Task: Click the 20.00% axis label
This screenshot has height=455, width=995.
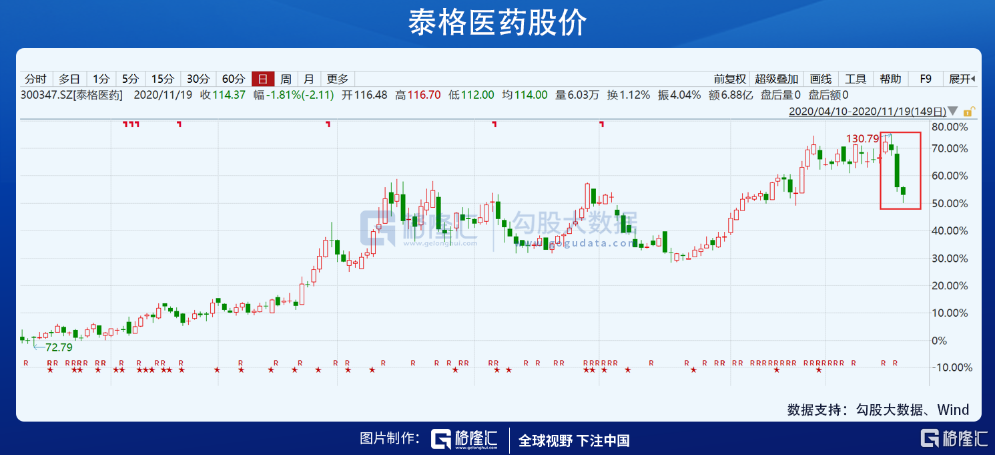Action: click(949, 286)
